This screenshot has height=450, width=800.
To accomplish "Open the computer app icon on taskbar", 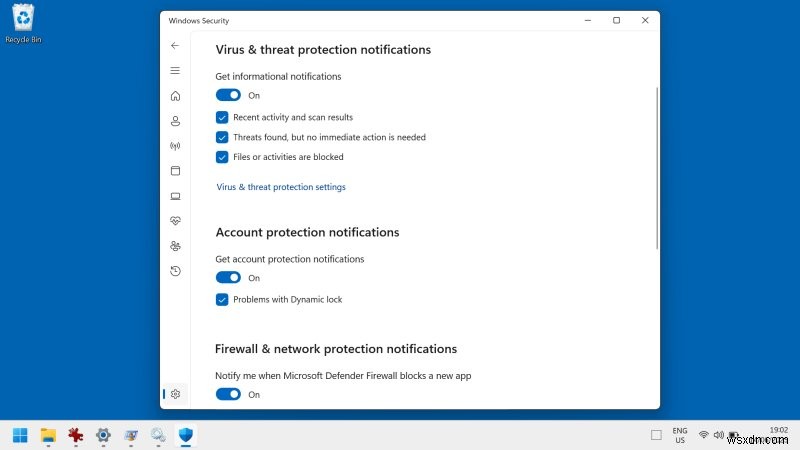I will [131, 435].
